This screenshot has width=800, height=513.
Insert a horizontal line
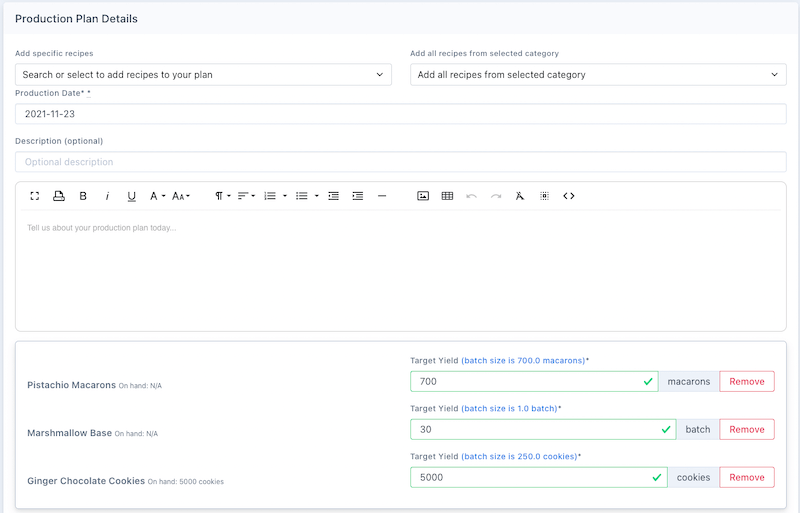(382, 196)
